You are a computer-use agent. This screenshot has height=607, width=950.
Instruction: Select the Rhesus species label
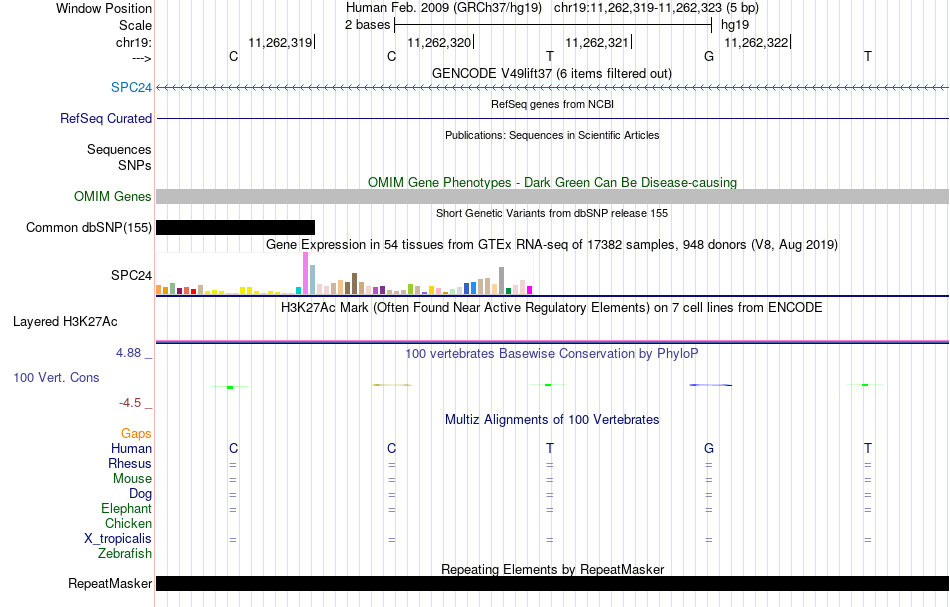130,463
